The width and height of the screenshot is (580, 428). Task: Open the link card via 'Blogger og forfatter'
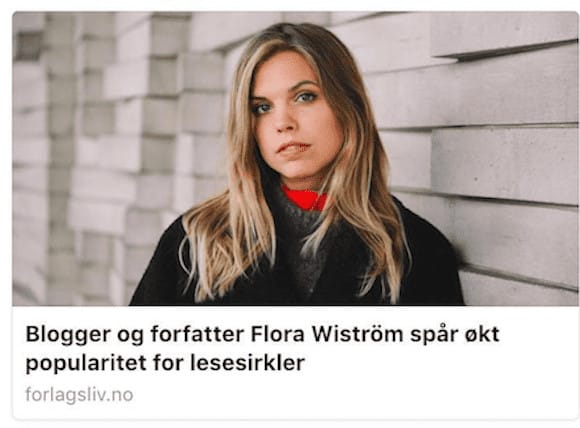coord(135,334)
